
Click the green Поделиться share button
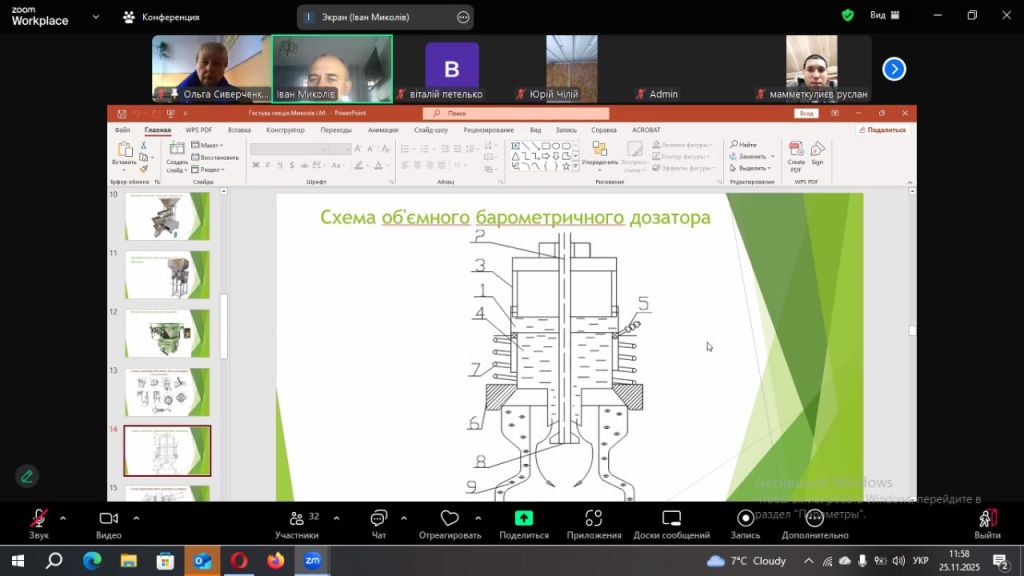(523, 519)
